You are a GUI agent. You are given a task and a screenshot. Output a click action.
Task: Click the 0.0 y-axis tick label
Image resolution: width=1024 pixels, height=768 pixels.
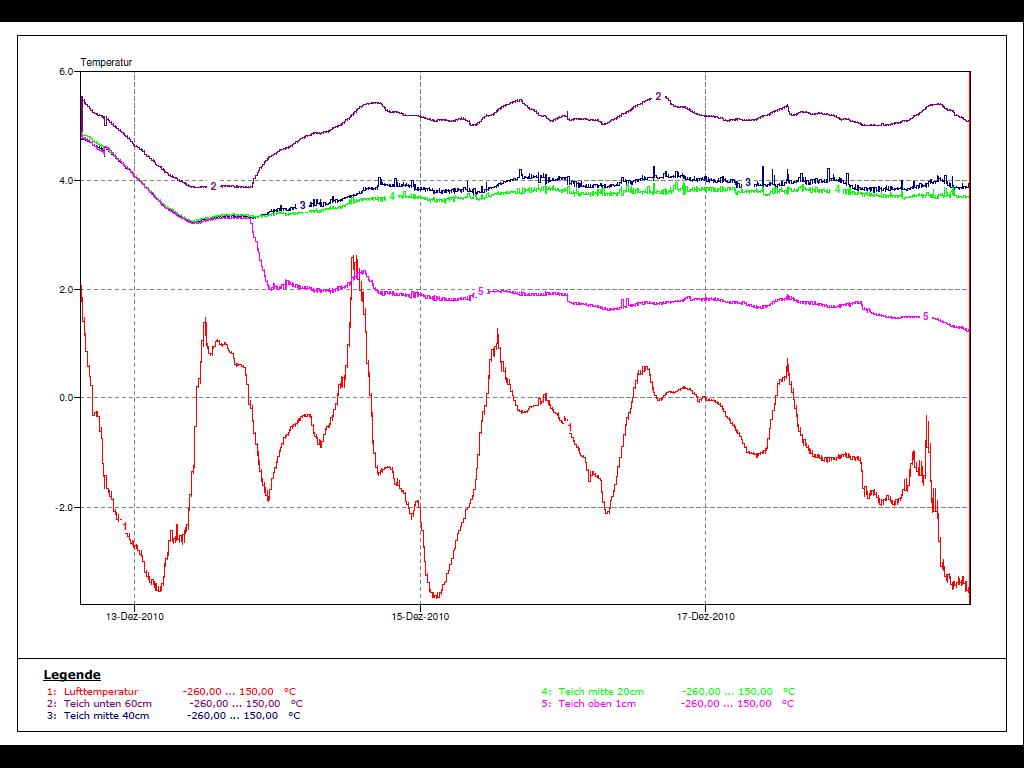point(66,398)
